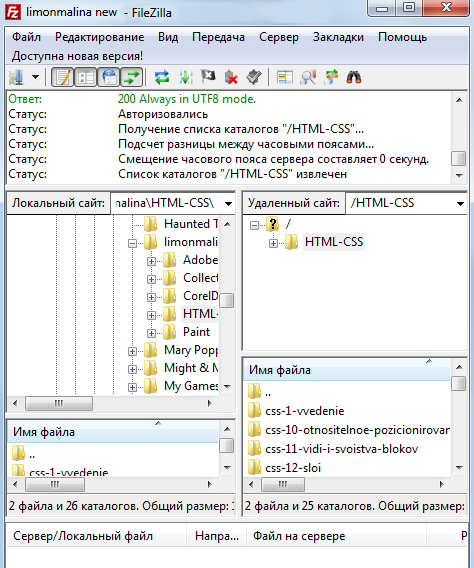Screen dimensions: 474x568
Task: Open the Помощь menu
Action: coord(402,37)
